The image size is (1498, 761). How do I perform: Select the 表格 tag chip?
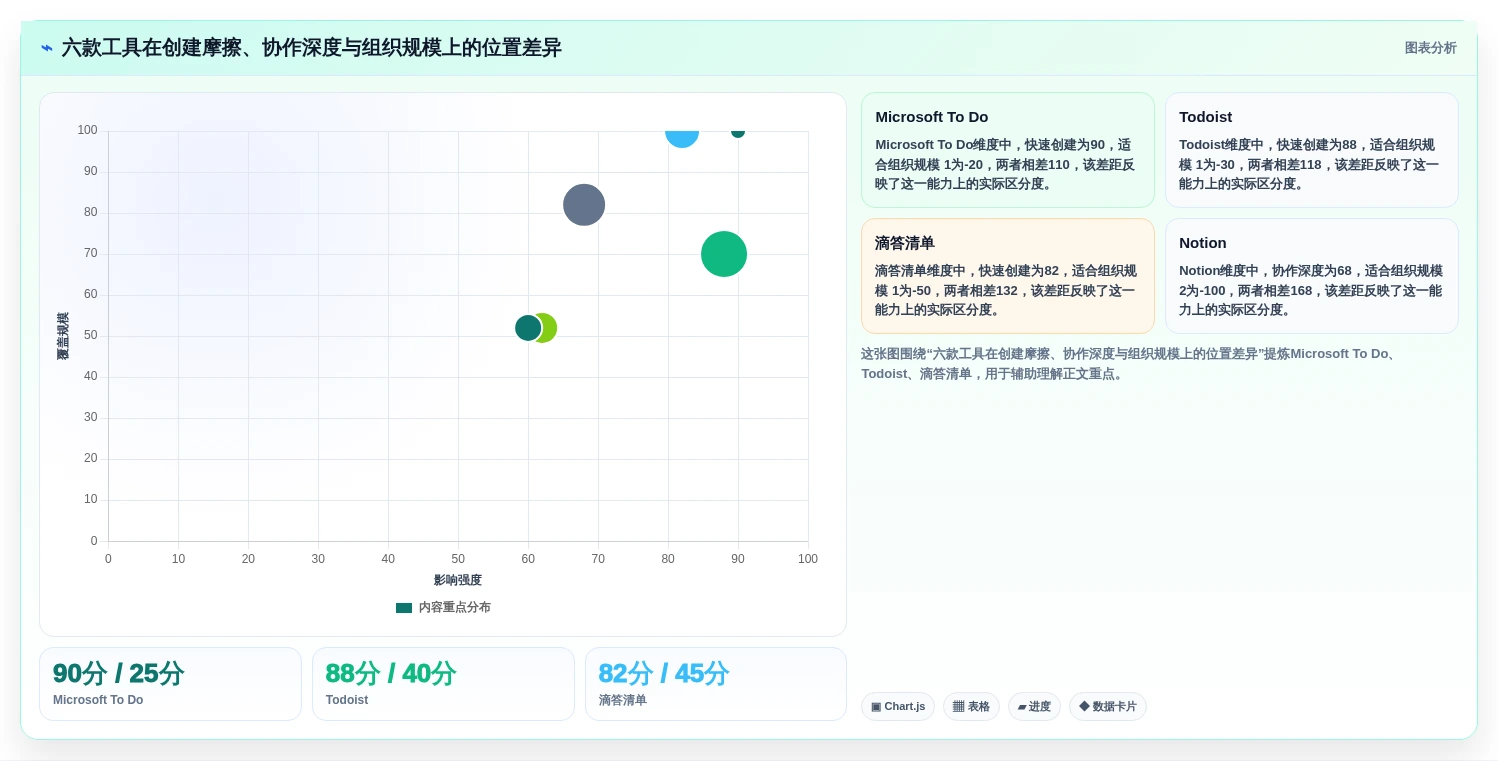point(971,707)
